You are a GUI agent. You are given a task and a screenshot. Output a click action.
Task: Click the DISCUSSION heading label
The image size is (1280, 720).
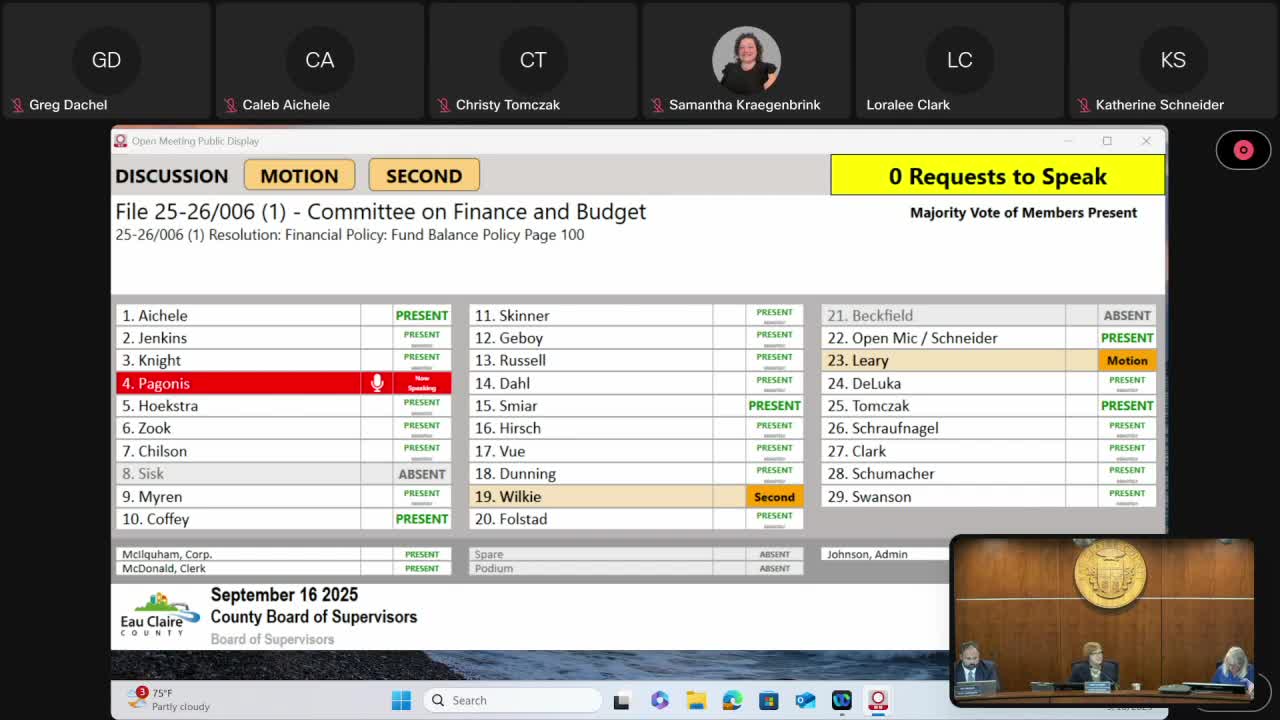pos(172,176)
